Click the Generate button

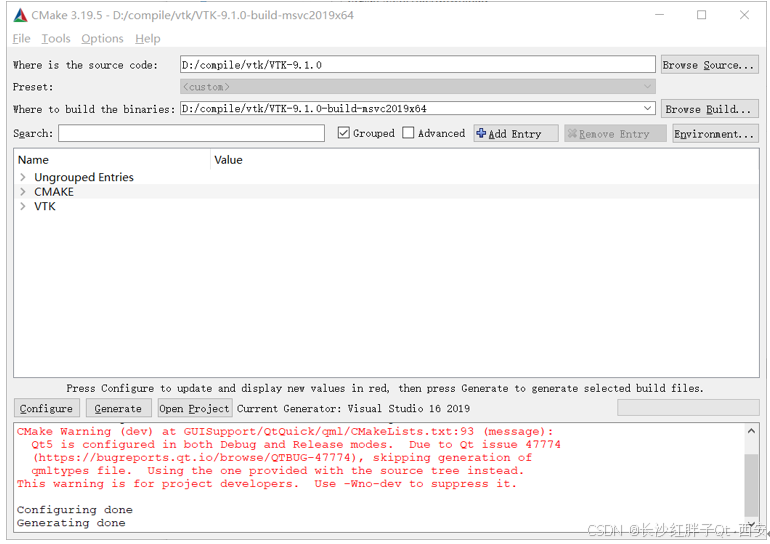pos(118,408)
